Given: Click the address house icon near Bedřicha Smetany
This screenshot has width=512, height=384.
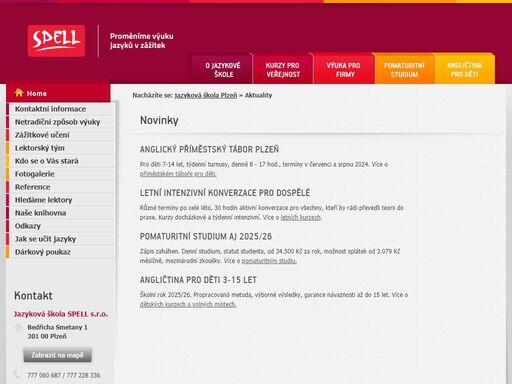Looking at the screenshot, I should coord(18,328).
